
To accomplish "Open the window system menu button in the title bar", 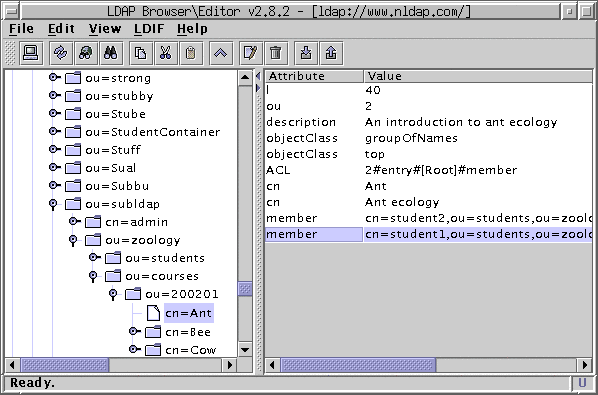I will [x=11, y=11].
